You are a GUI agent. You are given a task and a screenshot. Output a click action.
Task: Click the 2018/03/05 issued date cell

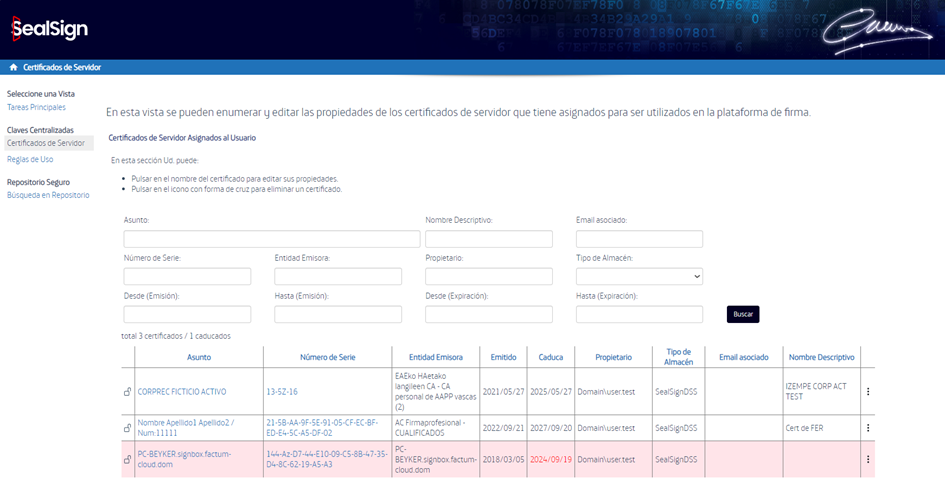tap(503, 459)
